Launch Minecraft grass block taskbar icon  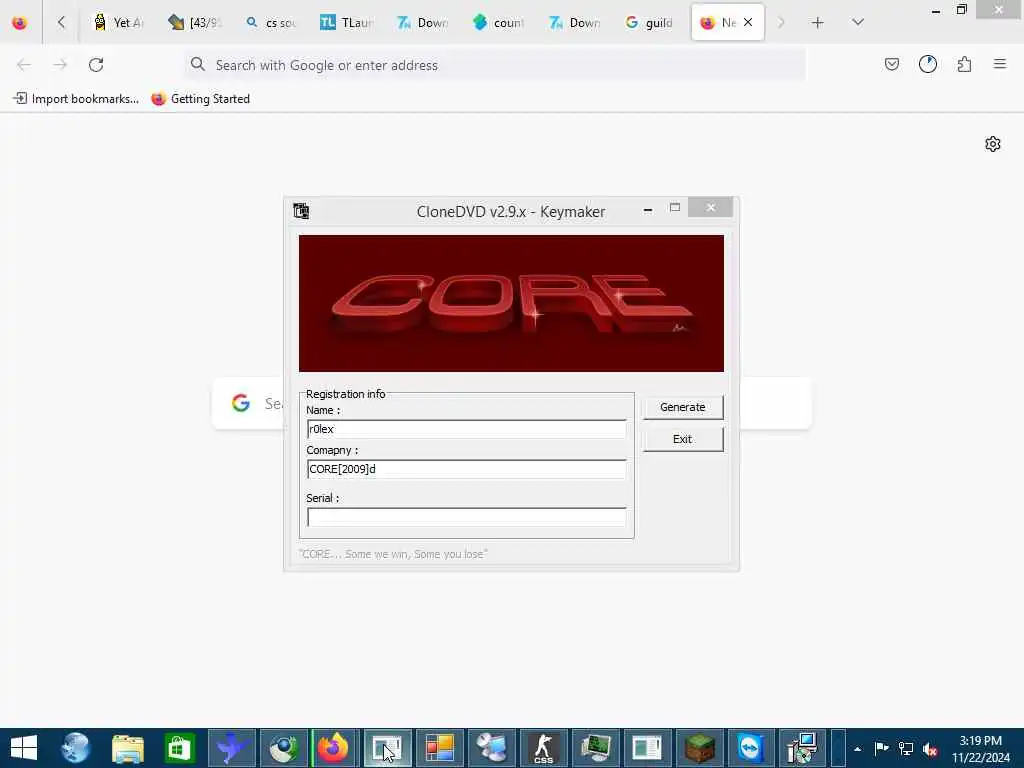click(x=699, y=748)
